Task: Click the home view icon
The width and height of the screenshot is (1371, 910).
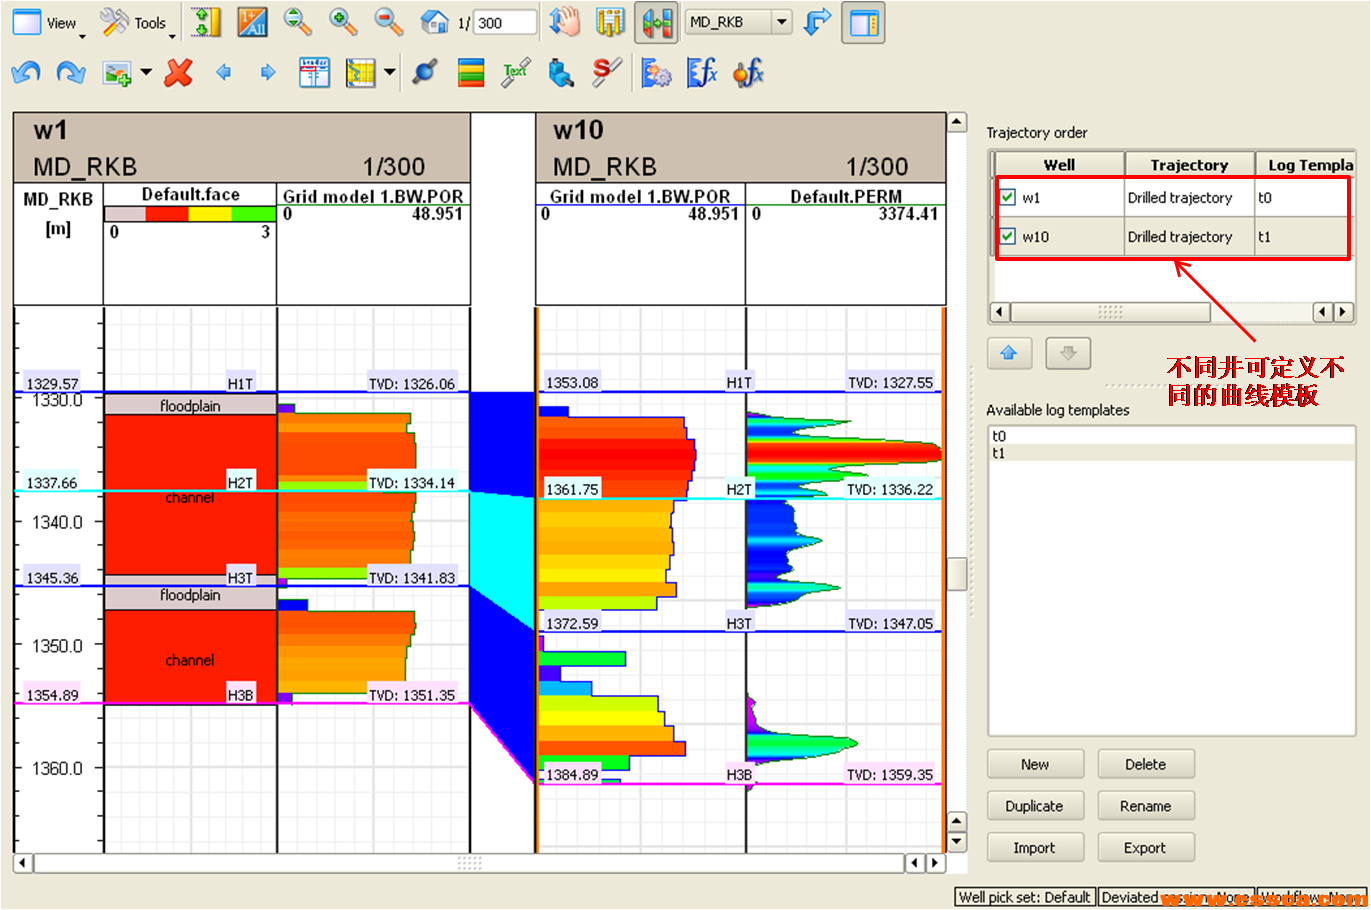Action: coord(434,22)
